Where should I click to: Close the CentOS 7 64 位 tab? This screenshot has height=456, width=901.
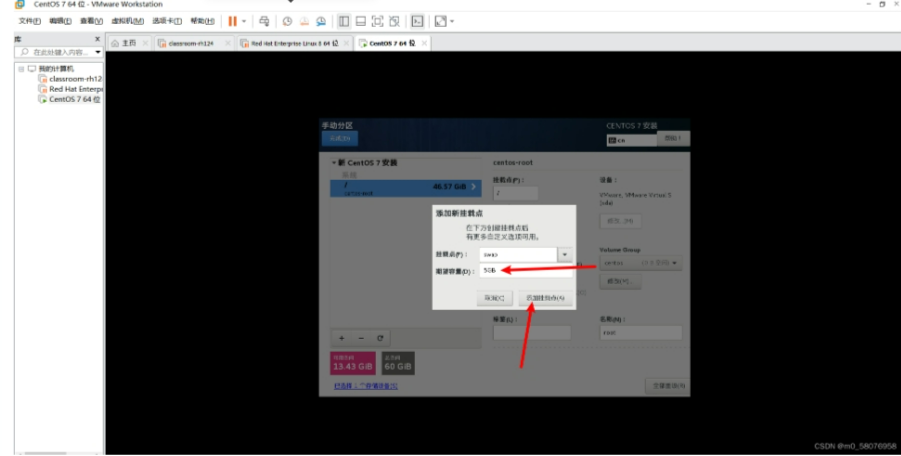tap(424, 43)
